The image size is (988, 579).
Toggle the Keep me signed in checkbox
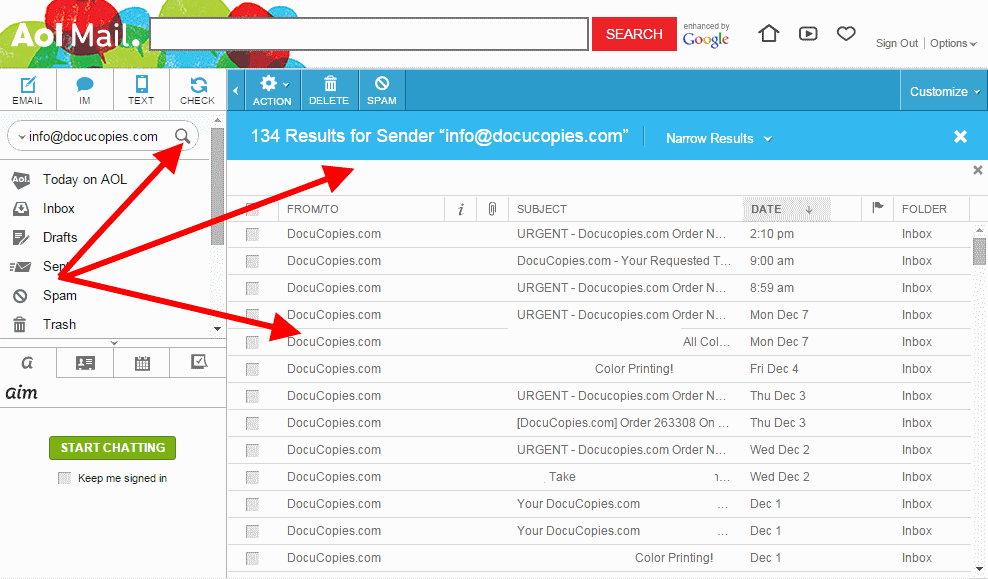[x=63, y=480]
